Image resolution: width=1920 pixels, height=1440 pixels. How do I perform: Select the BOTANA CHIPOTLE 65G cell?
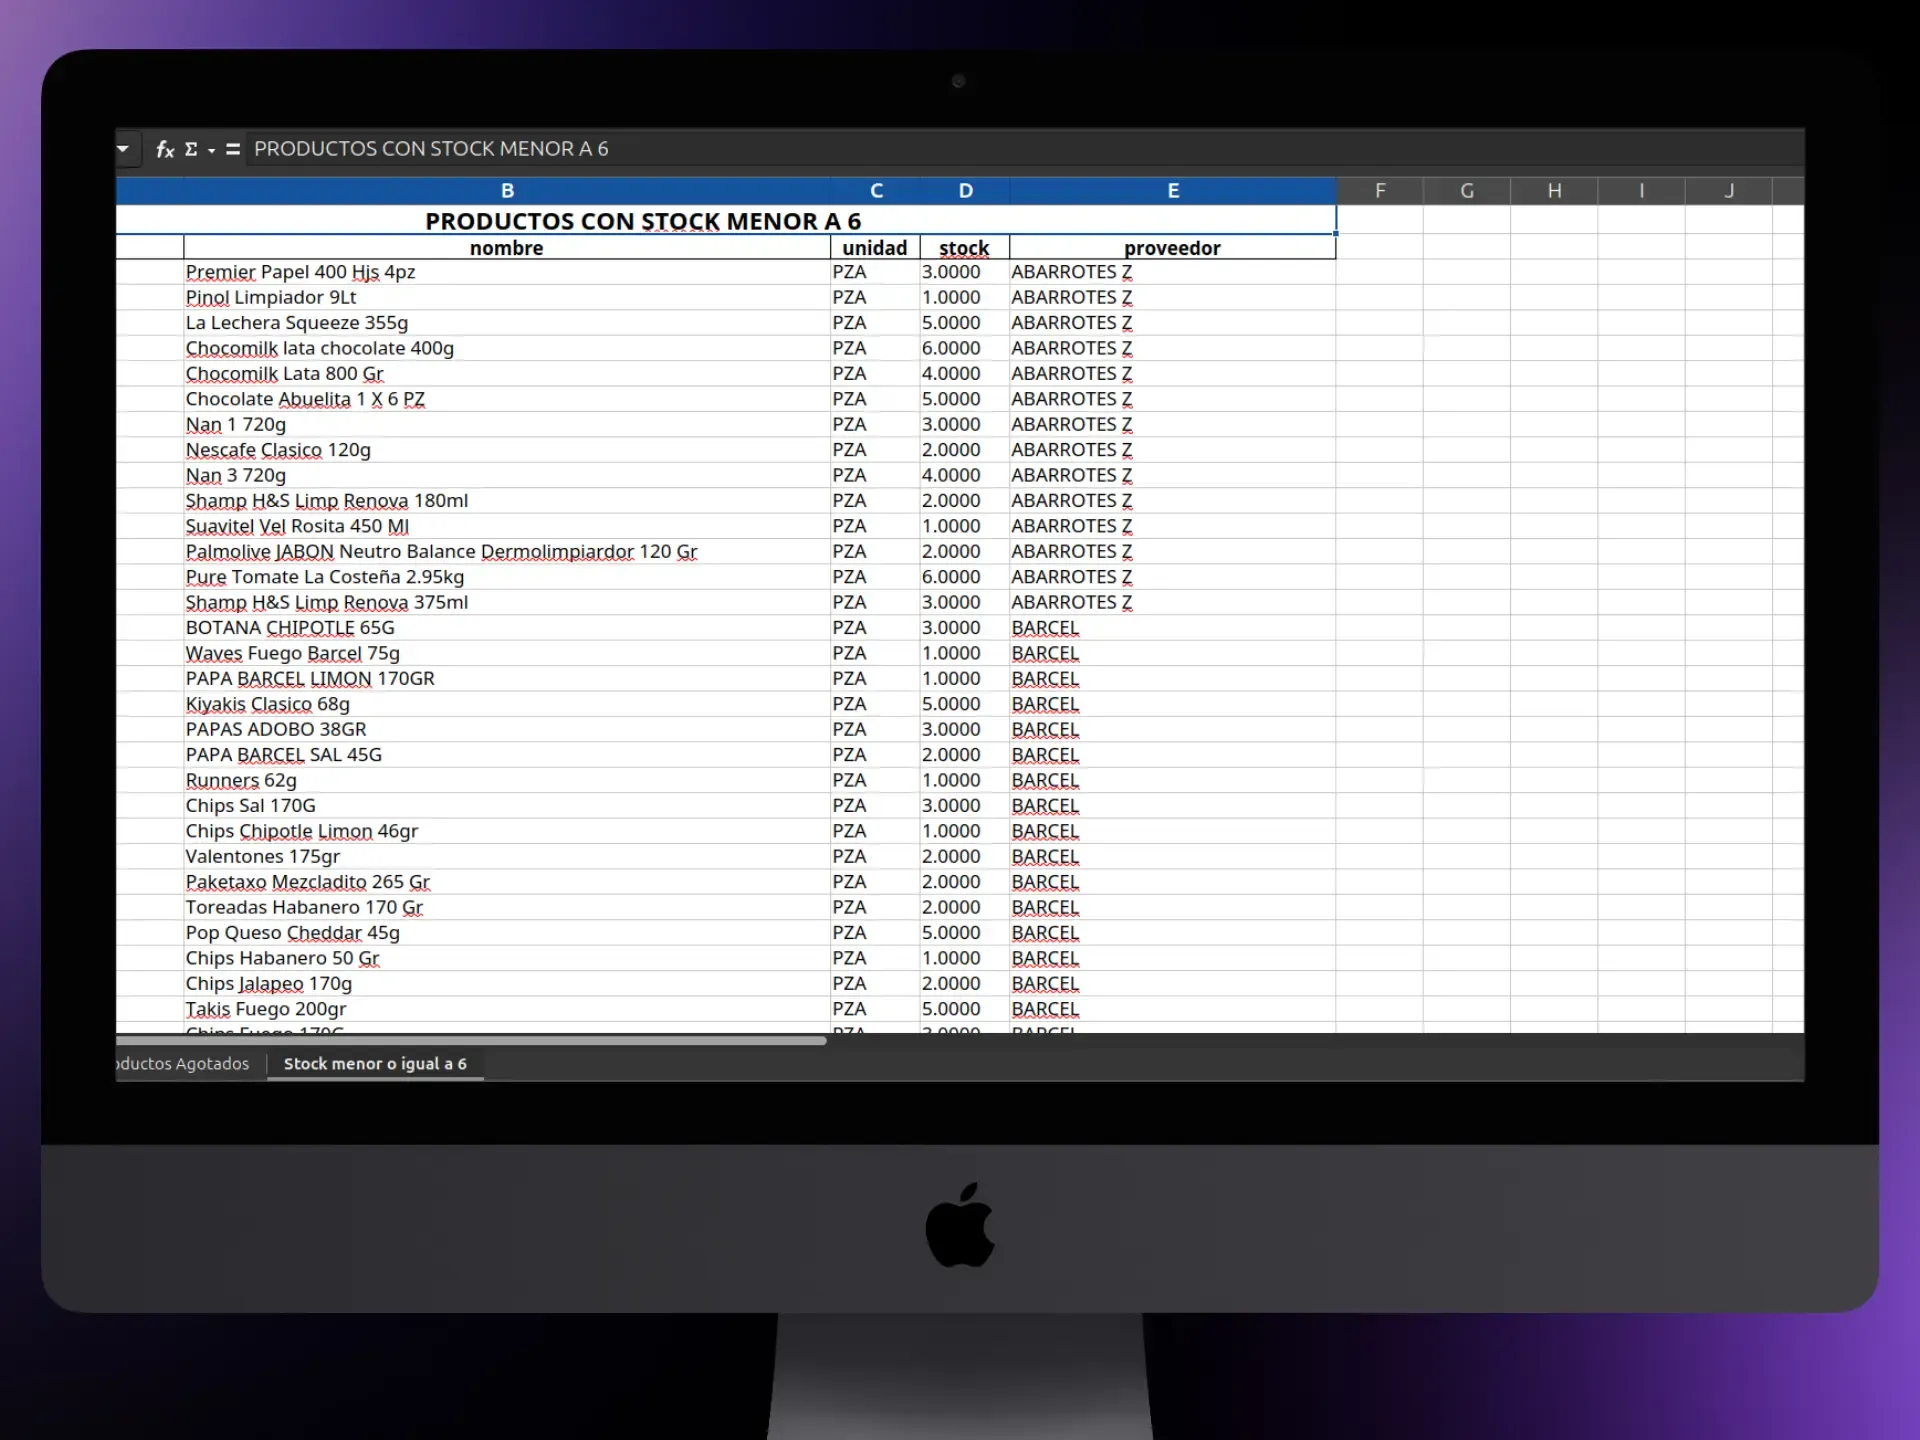[507, 628]
